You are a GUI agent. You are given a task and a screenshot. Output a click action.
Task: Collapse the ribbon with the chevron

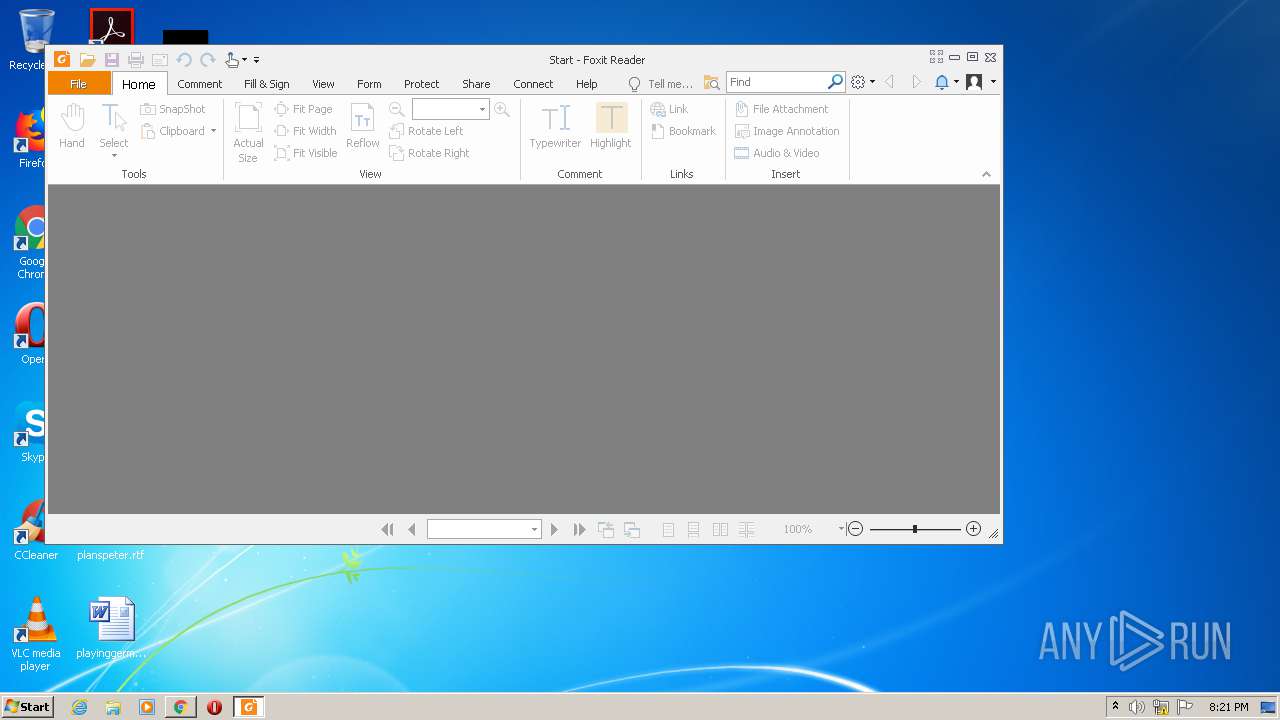[x=986, y=174]
